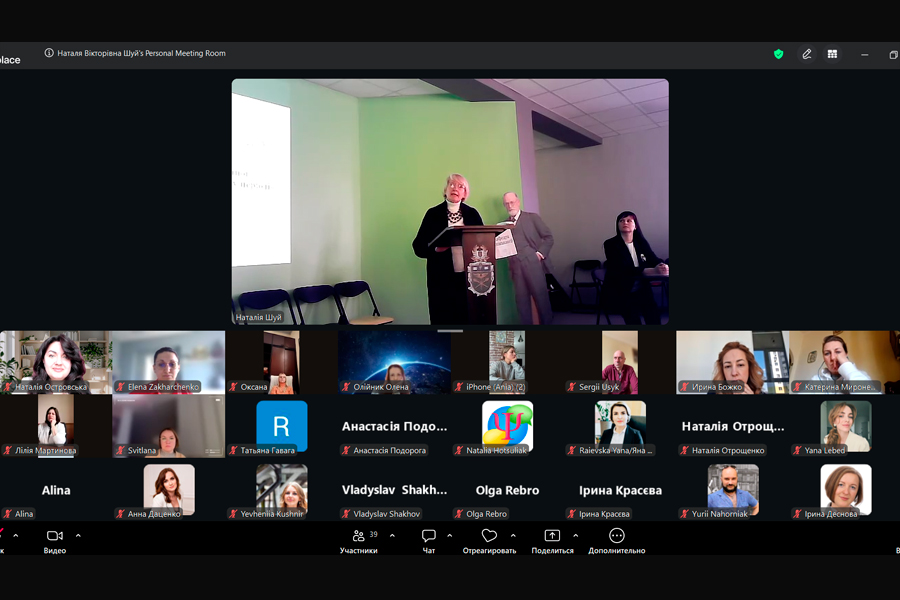The image size is (900, 600).
Task: Open the annotate pencil icon in title bar
Action: coord(806,54)
